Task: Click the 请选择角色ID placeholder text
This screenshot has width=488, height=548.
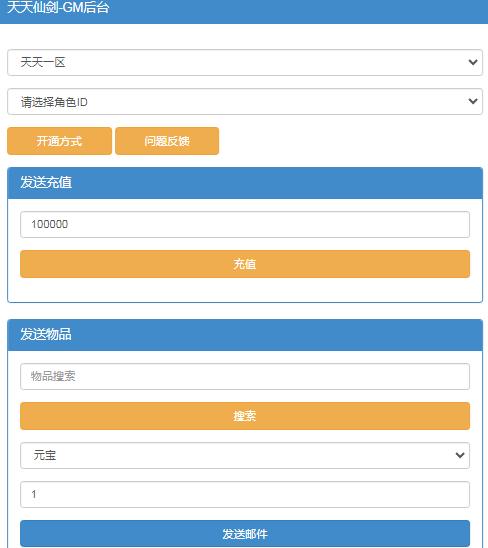Action: [54, 102]
